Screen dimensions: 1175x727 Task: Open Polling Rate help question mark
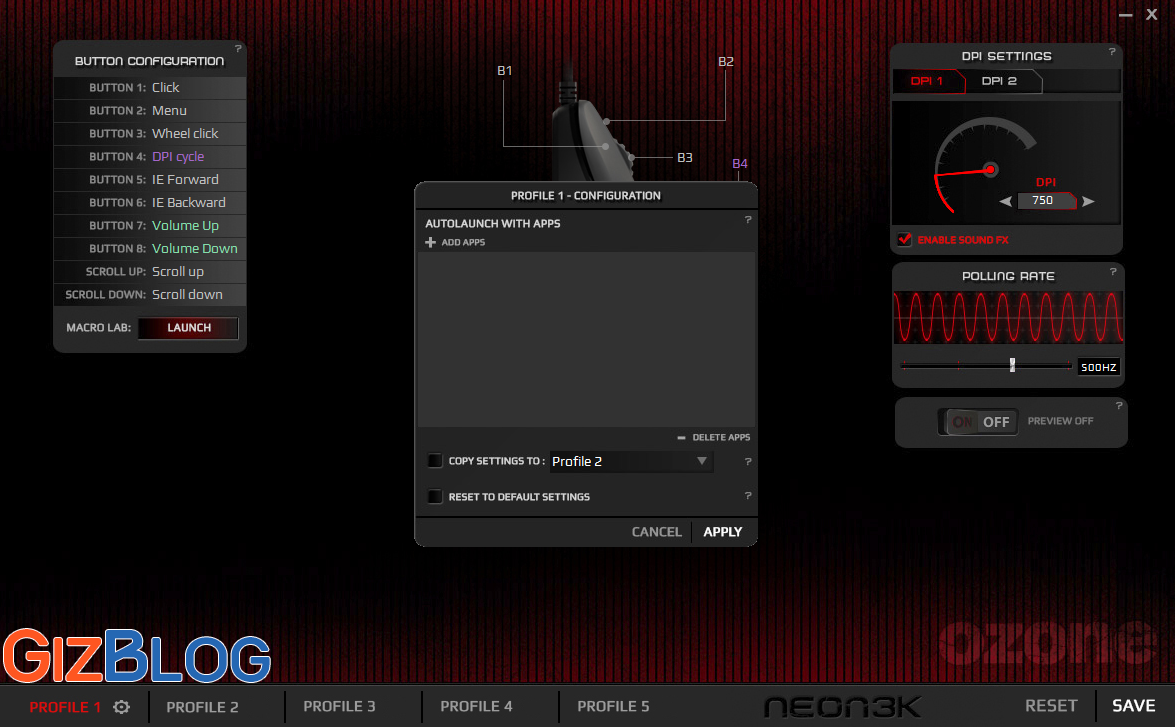(x=1113, y=271)
